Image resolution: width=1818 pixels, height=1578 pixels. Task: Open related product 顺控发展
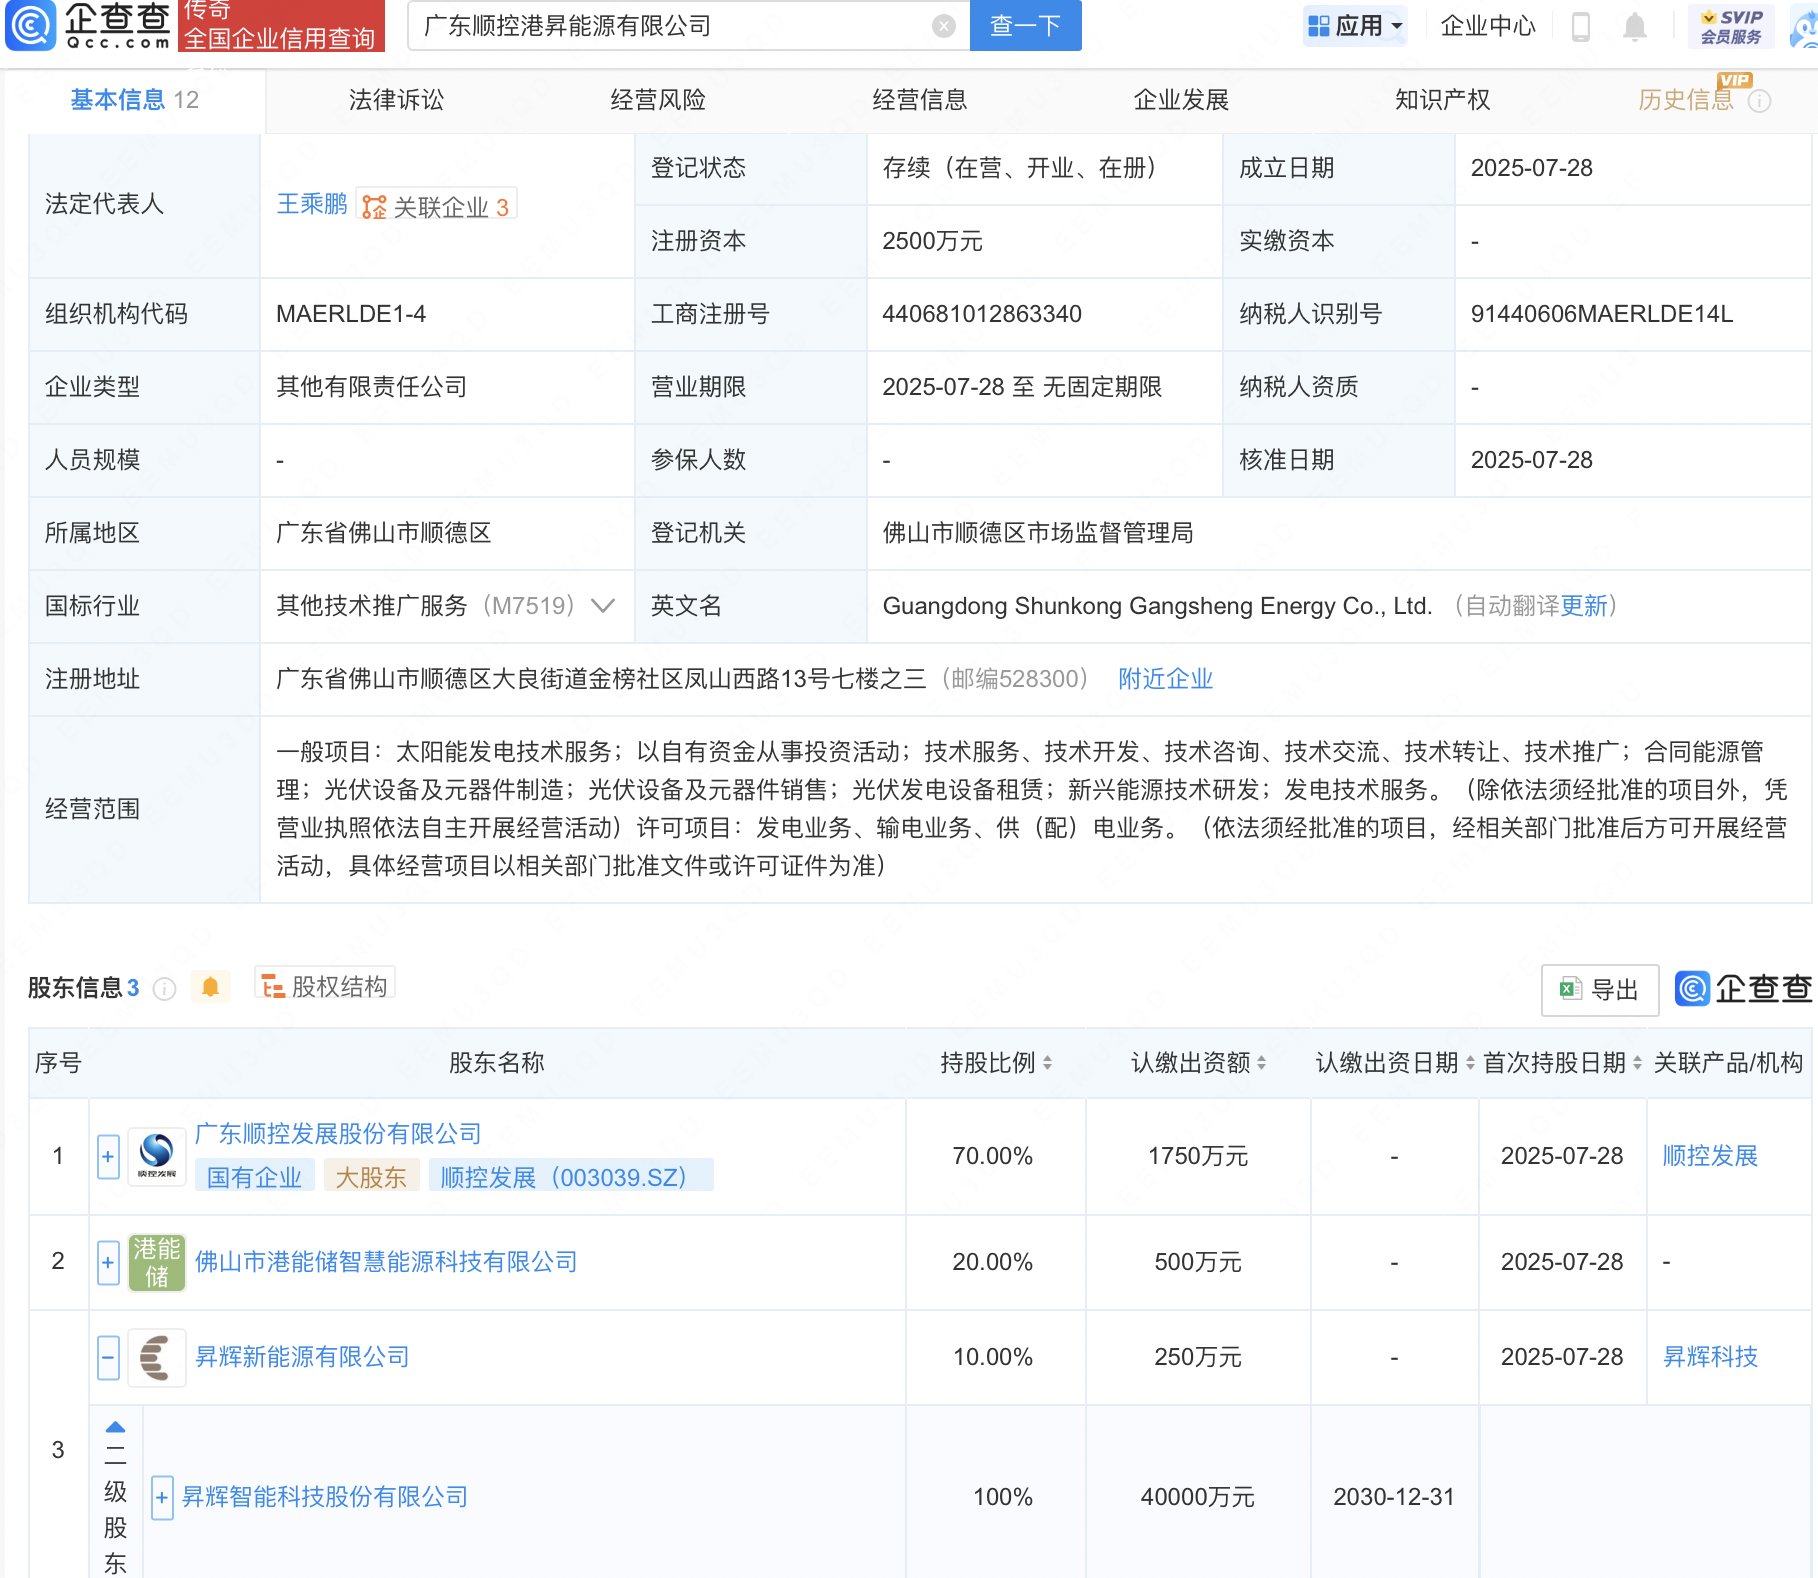1710,1156
